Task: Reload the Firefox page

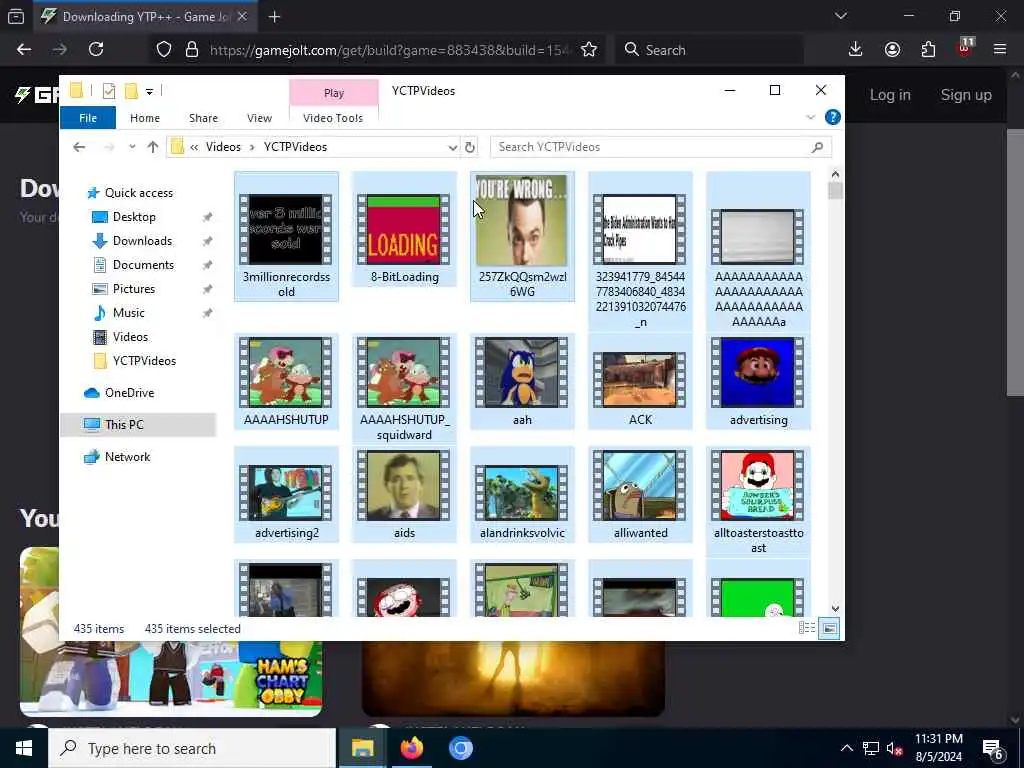Action: (96, 49)
